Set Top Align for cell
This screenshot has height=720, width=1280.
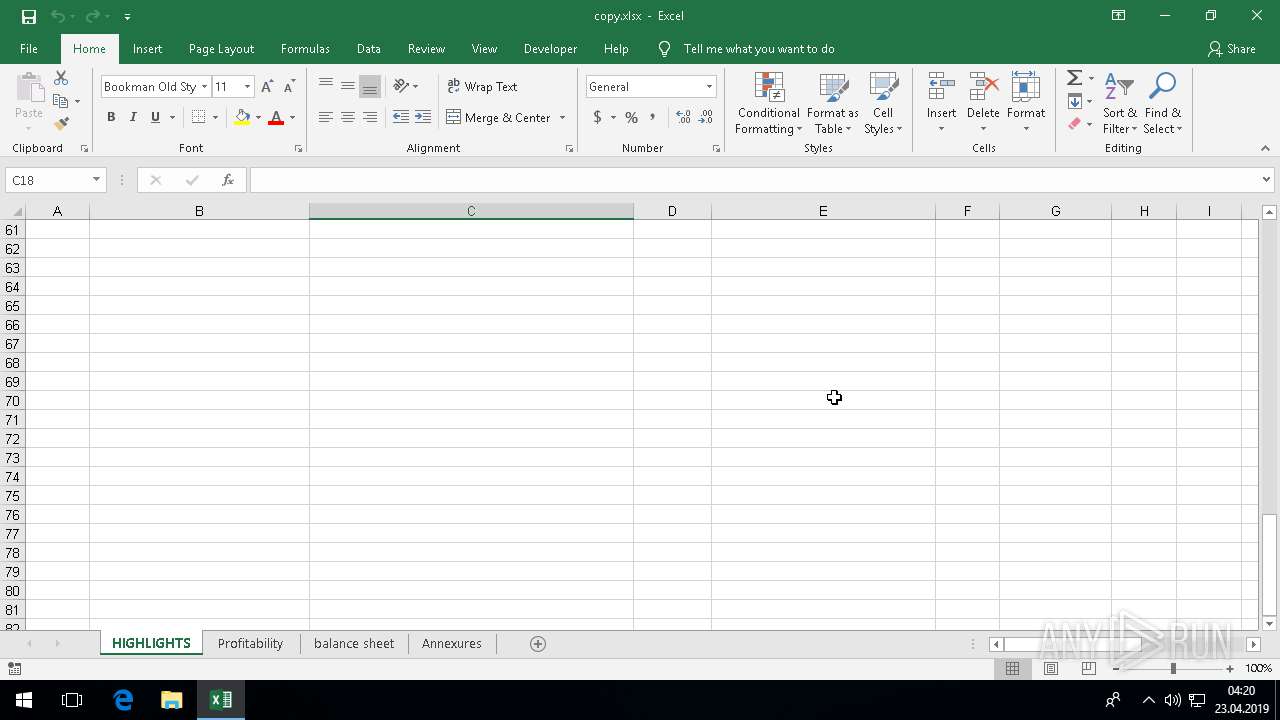326,86
